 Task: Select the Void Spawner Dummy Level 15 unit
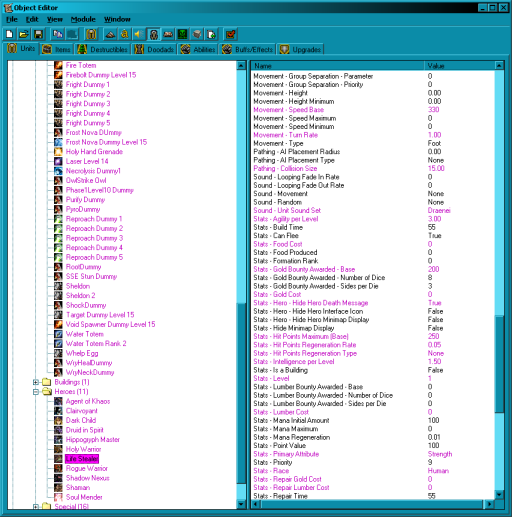110,324
